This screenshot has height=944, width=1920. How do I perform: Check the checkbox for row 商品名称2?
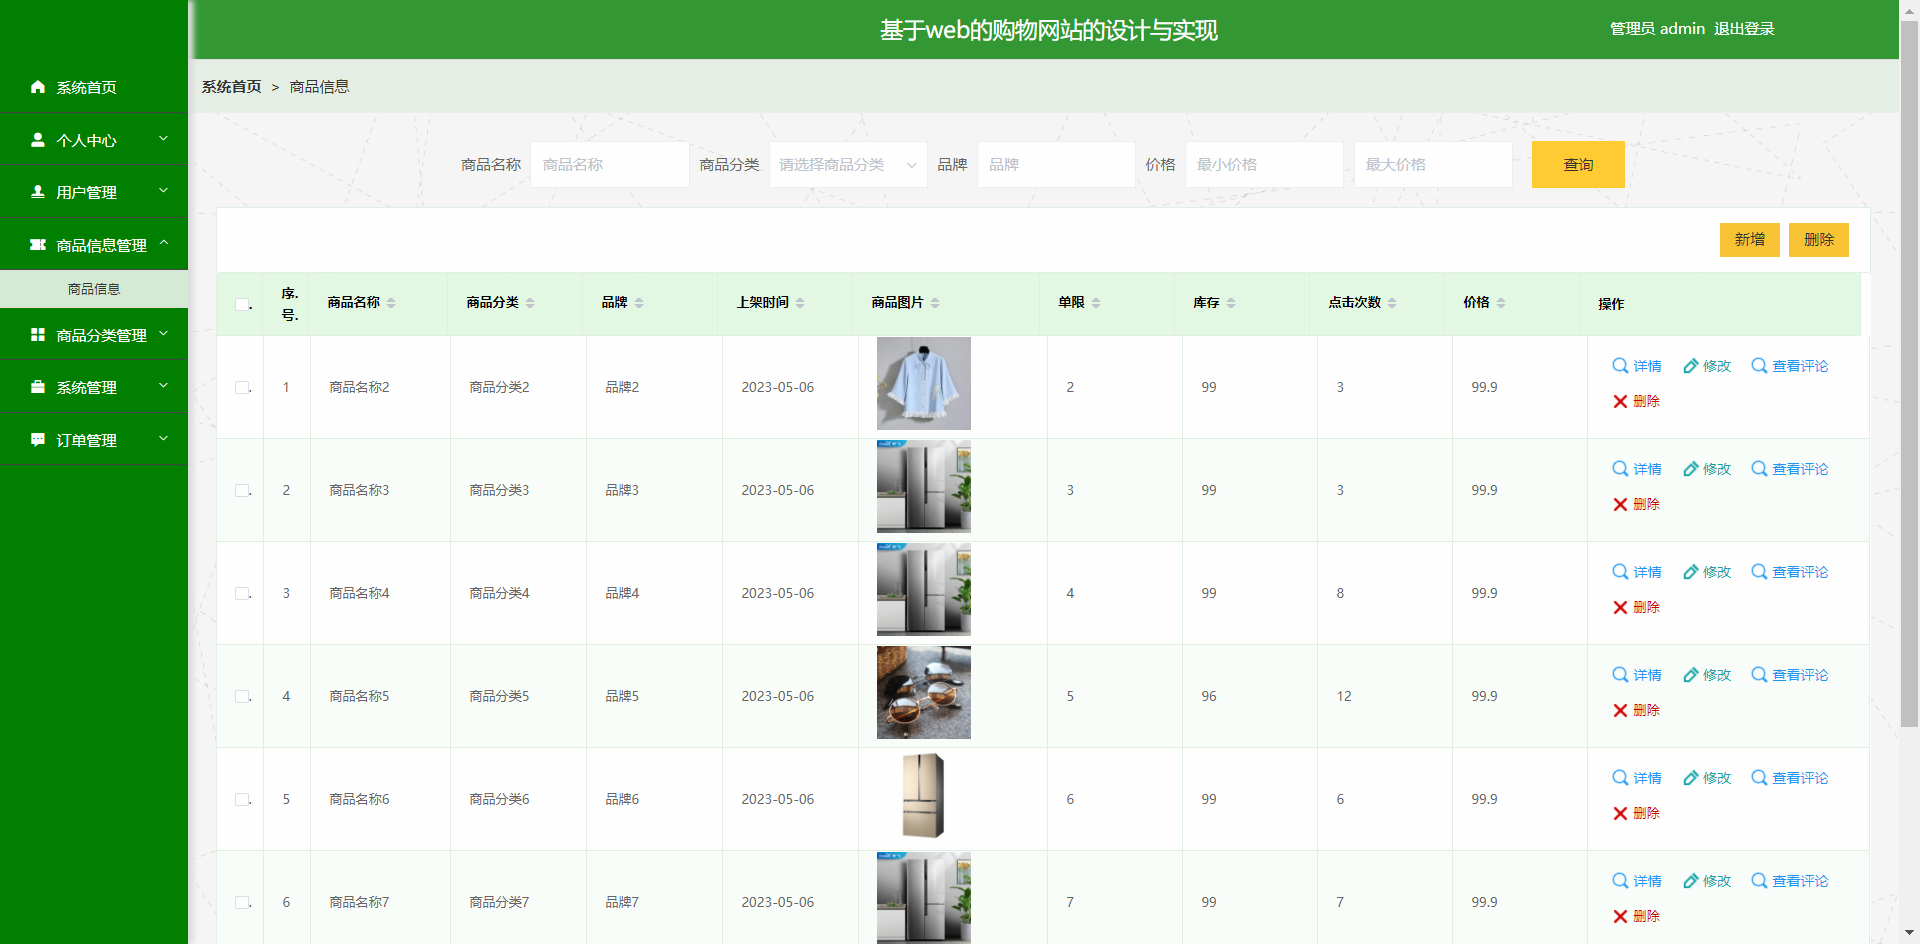242,387
